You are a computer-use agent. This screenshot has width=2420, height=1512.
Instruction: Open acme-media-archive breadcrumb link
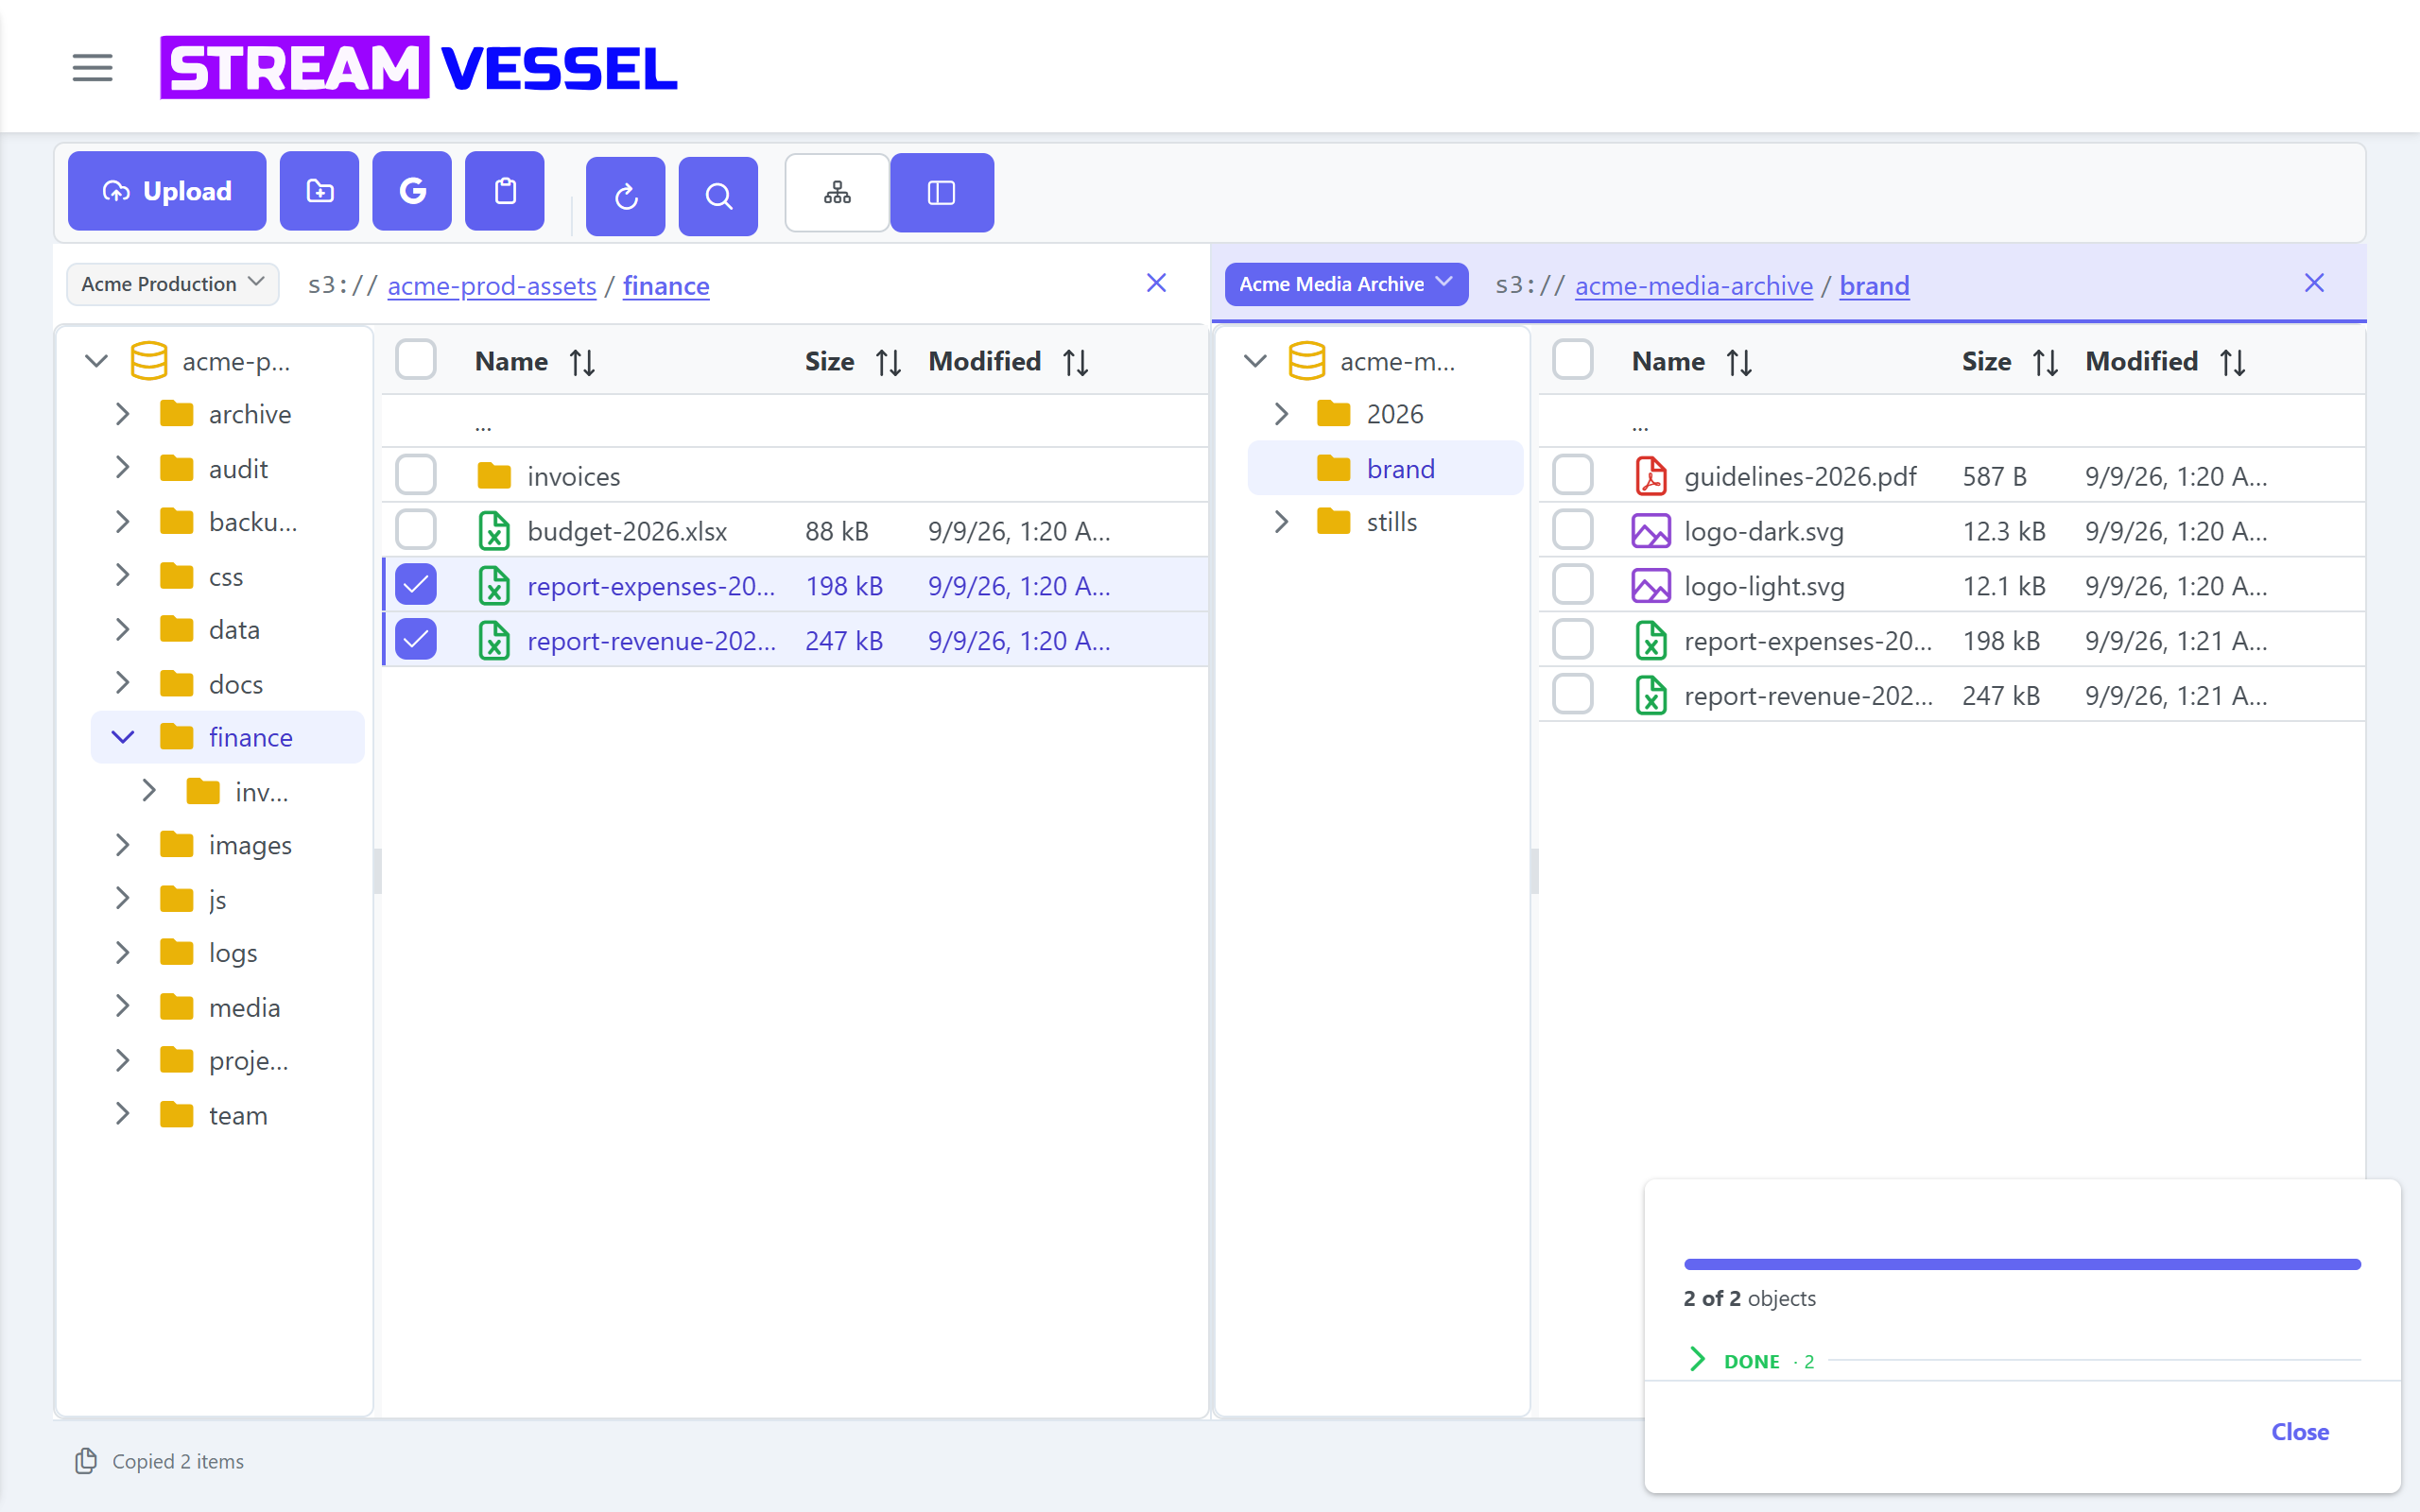pos(1694,286)
